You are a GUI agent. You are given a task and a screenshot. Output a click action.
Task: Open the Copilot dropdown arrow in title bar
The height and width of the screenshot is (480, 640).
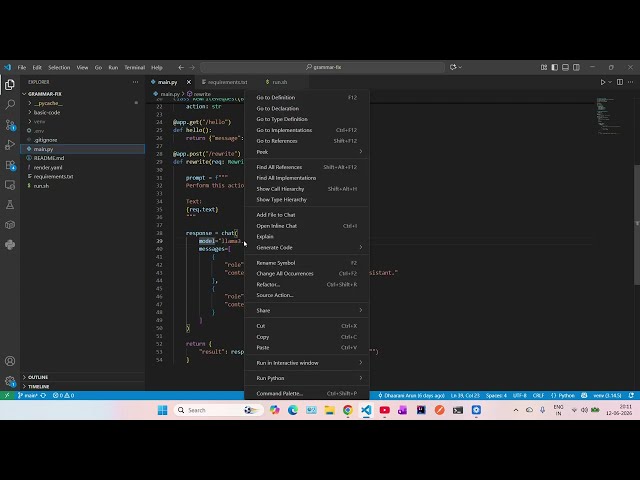click(460, 67)
